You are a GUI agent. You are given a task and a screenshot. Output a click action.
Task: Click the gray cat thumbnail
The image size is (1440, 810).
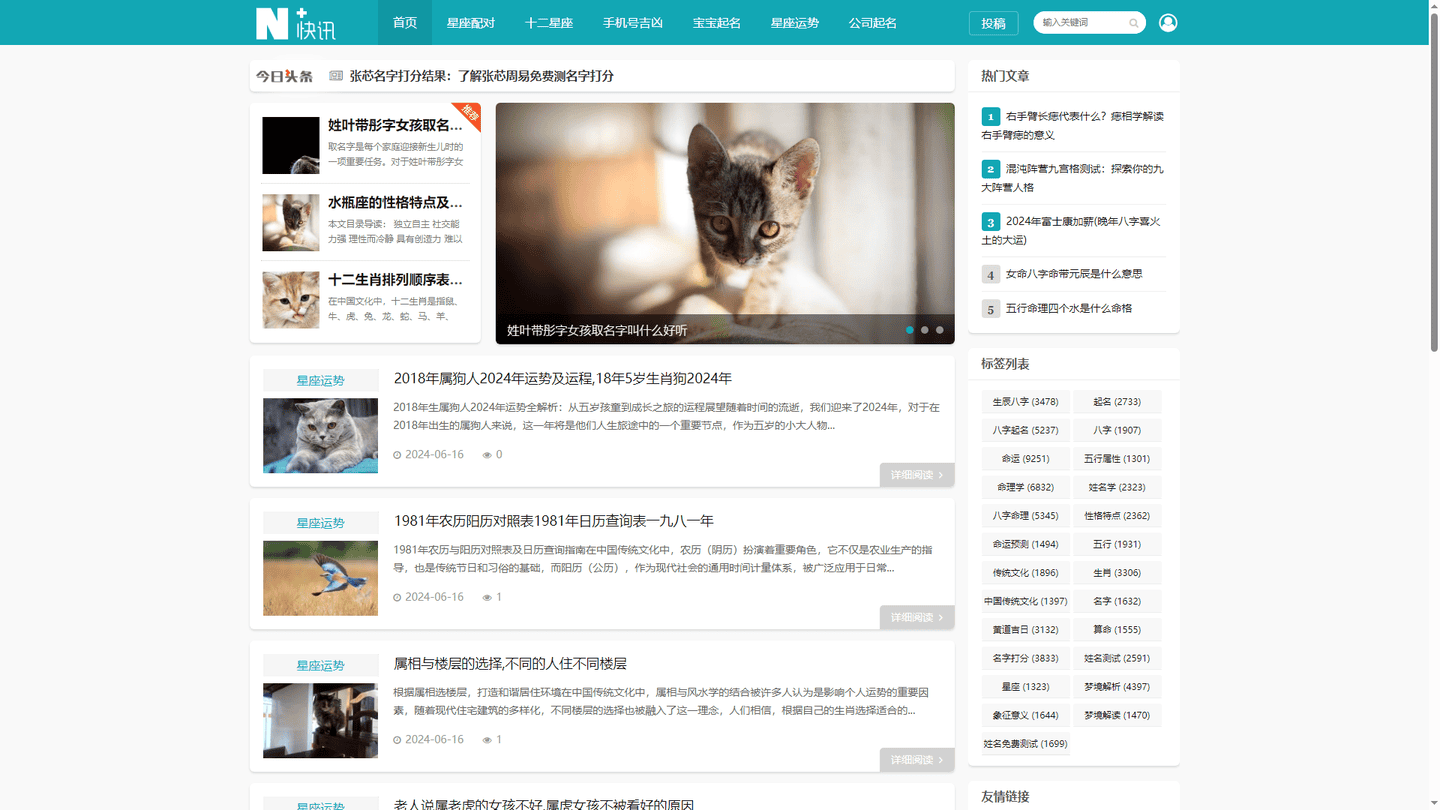pyautogui.click(x=320, y=435)
